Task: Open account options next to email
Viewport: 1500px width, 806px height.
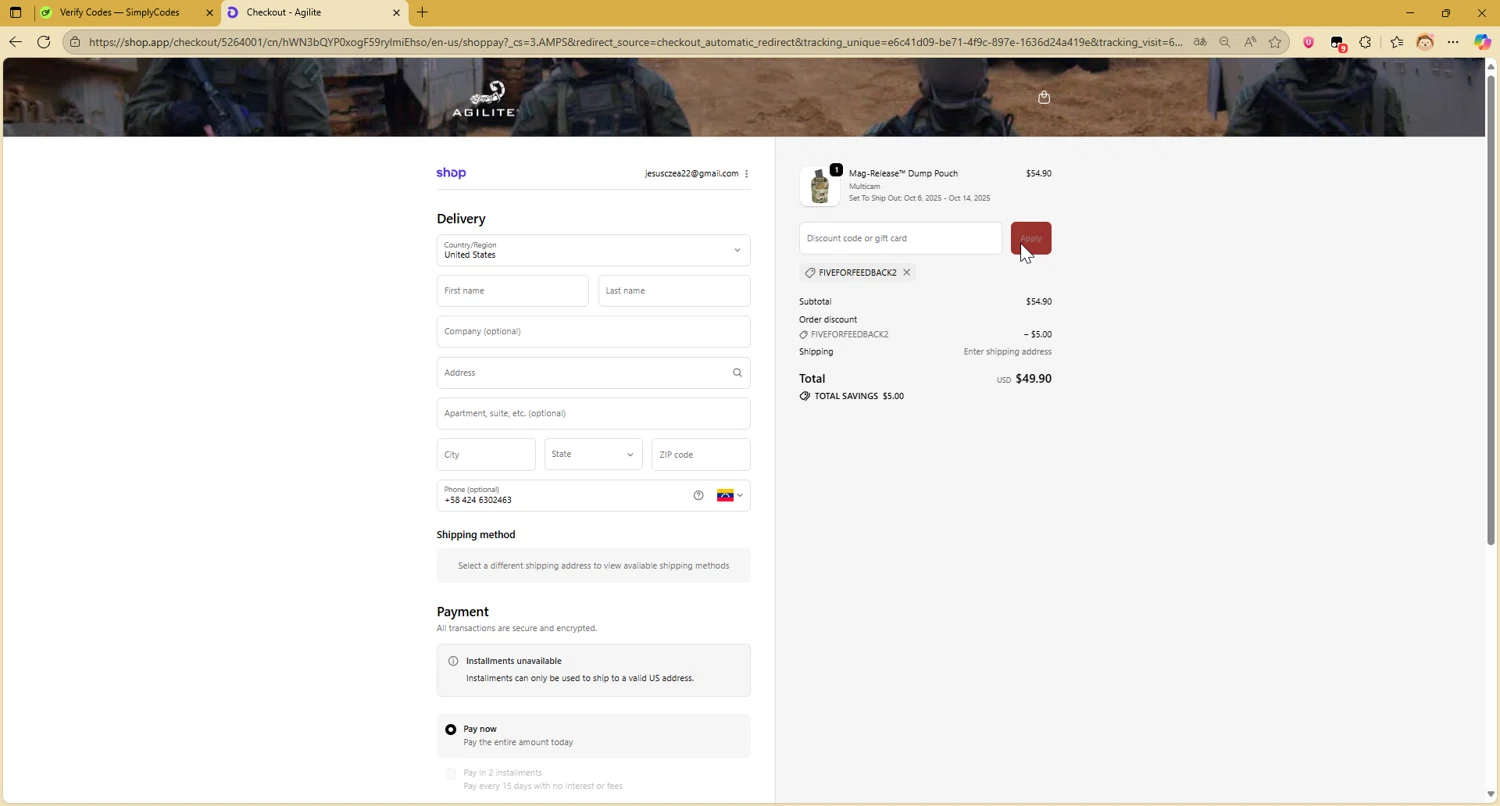Action: point(746,174)
